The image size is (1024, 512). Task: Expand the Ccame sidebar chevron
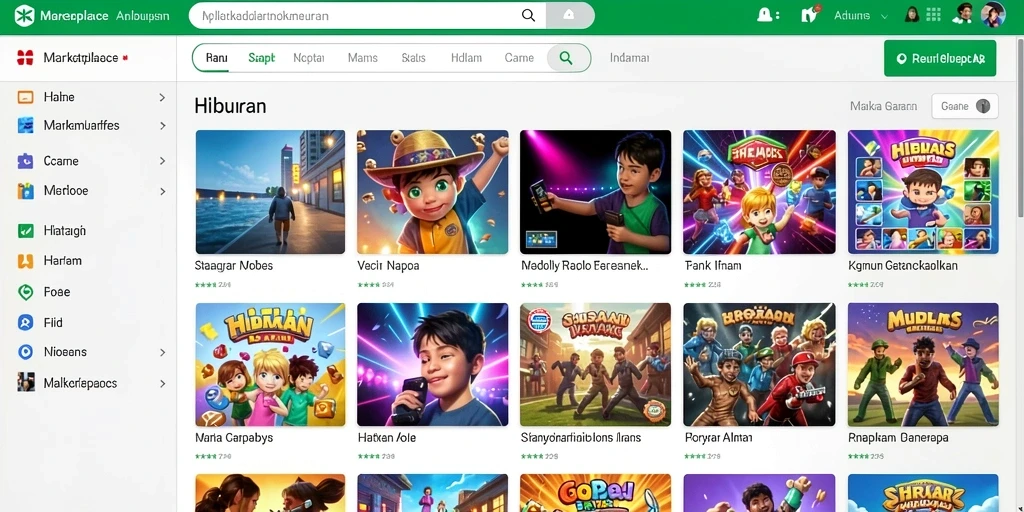tap(162, 161)
